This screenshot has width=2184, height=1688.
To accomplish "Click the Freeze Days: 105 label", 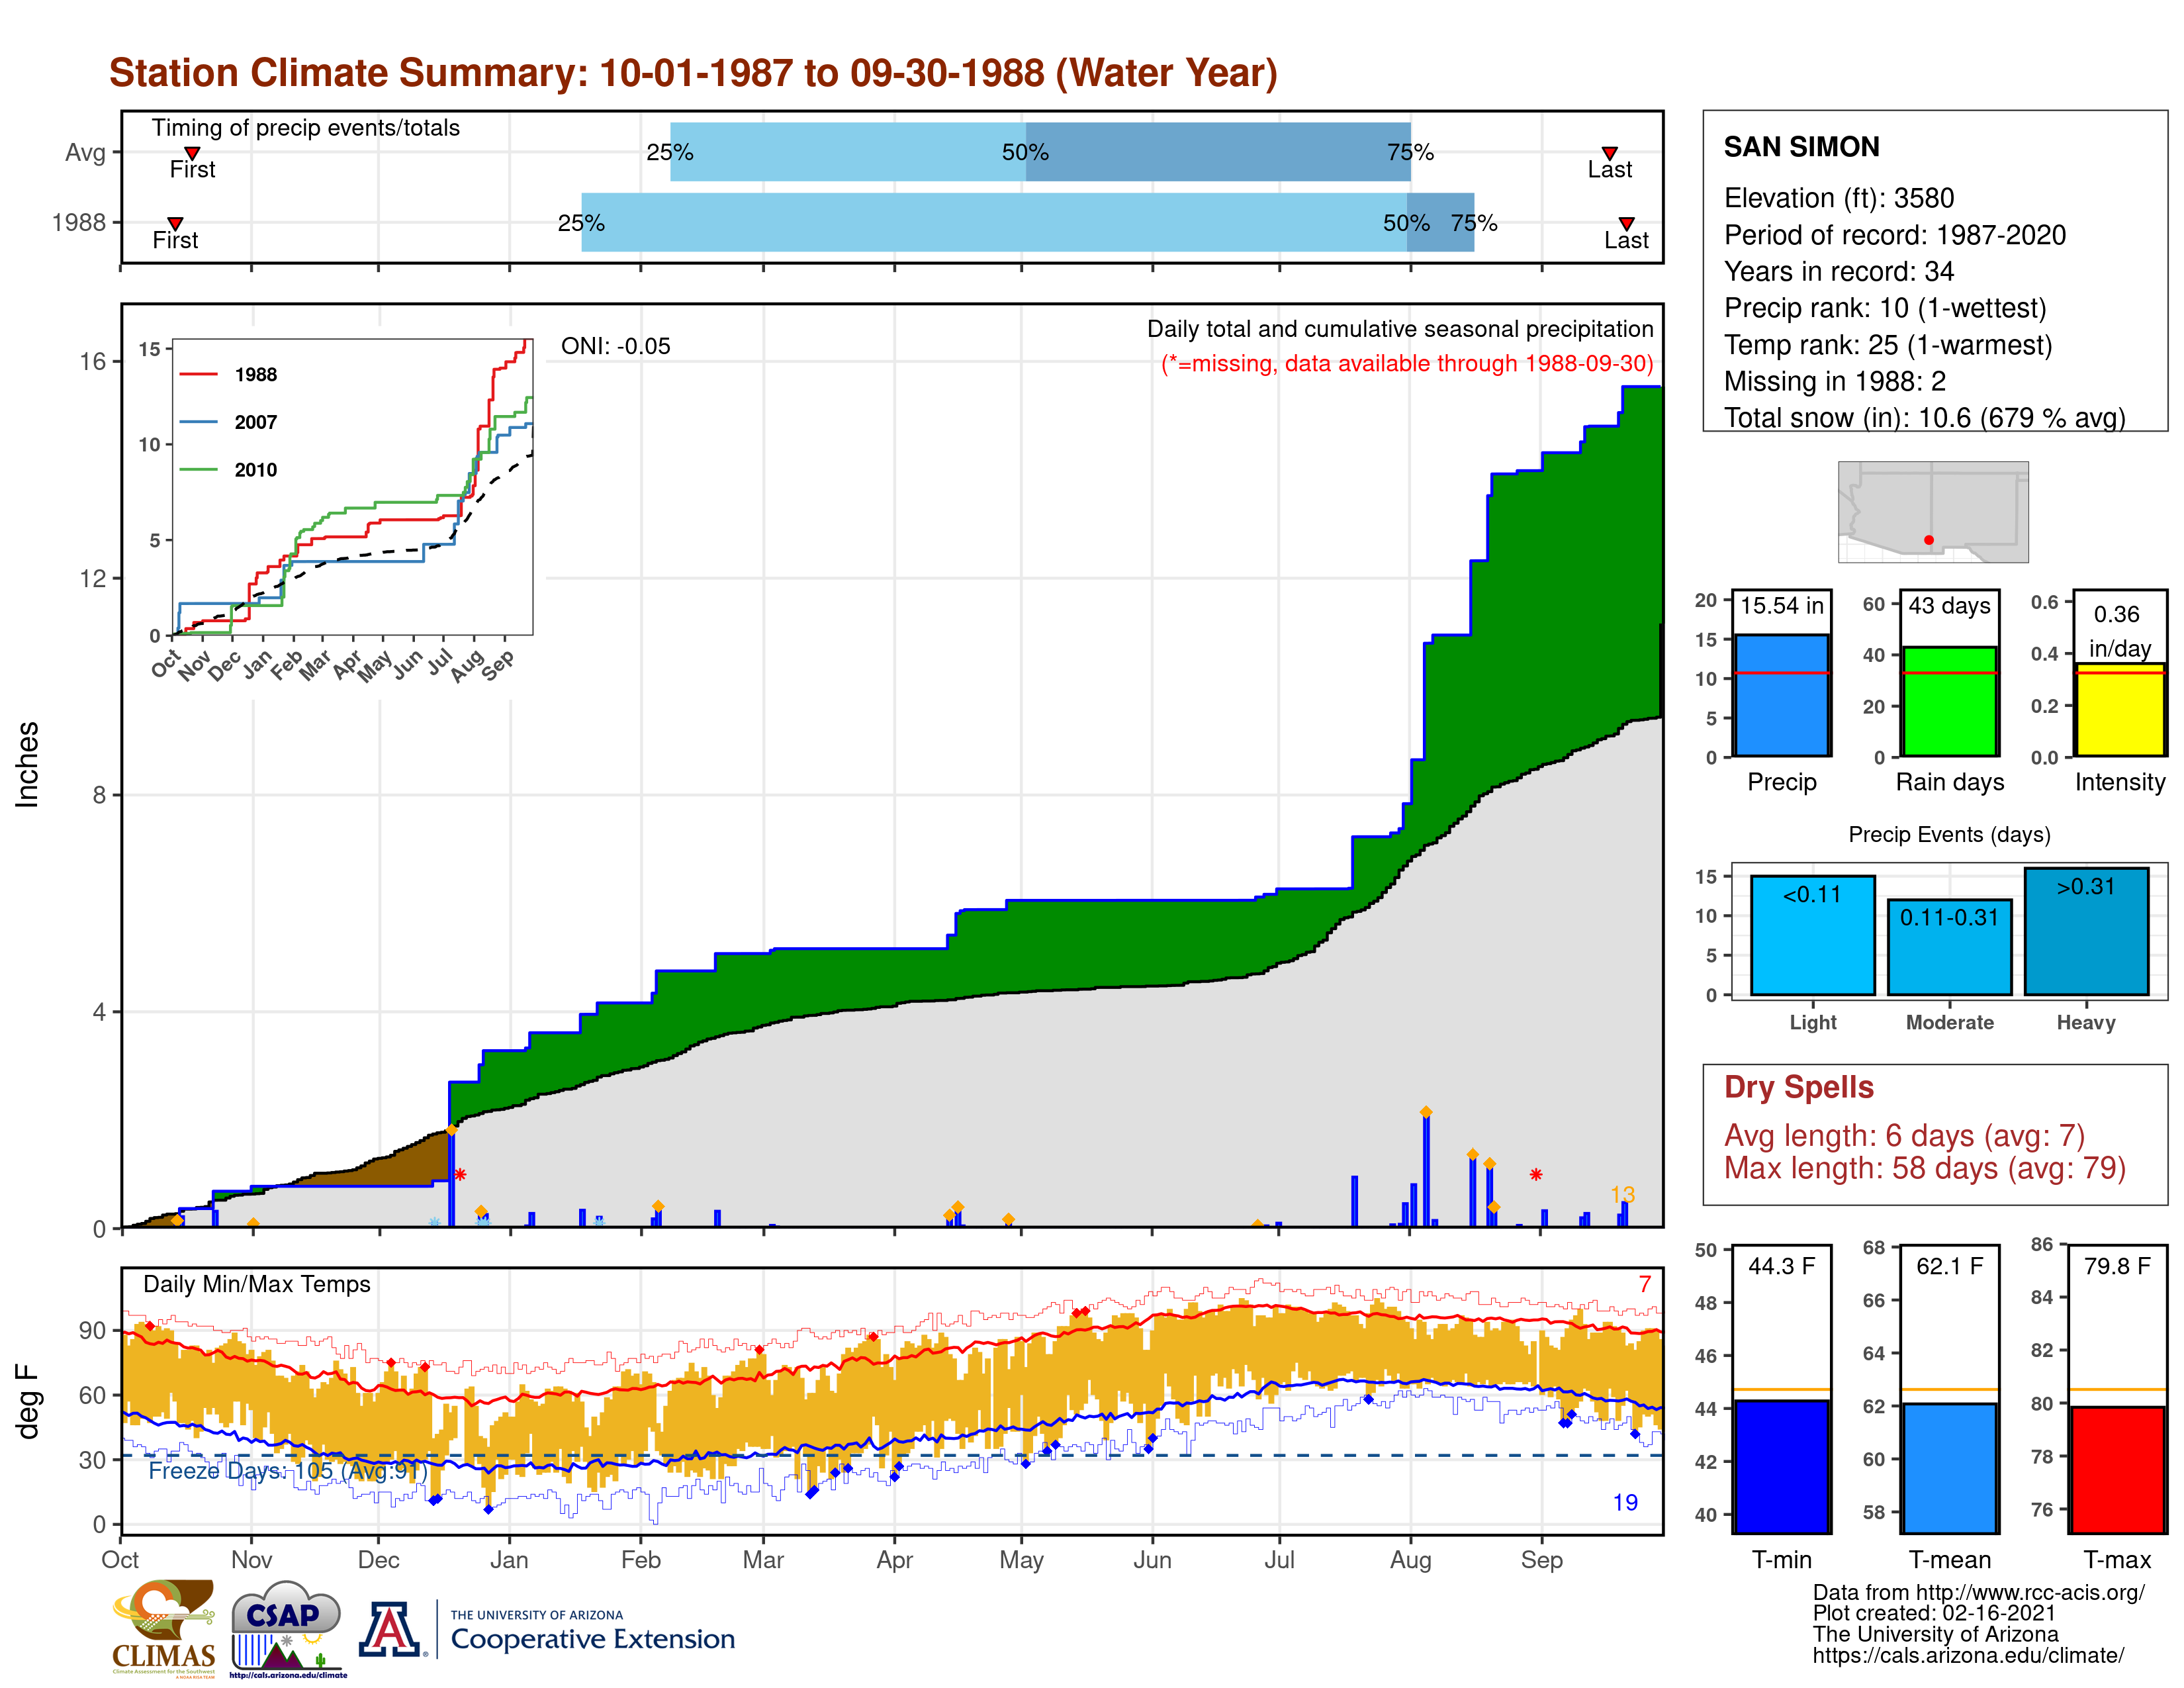I will pos(288,1470).
